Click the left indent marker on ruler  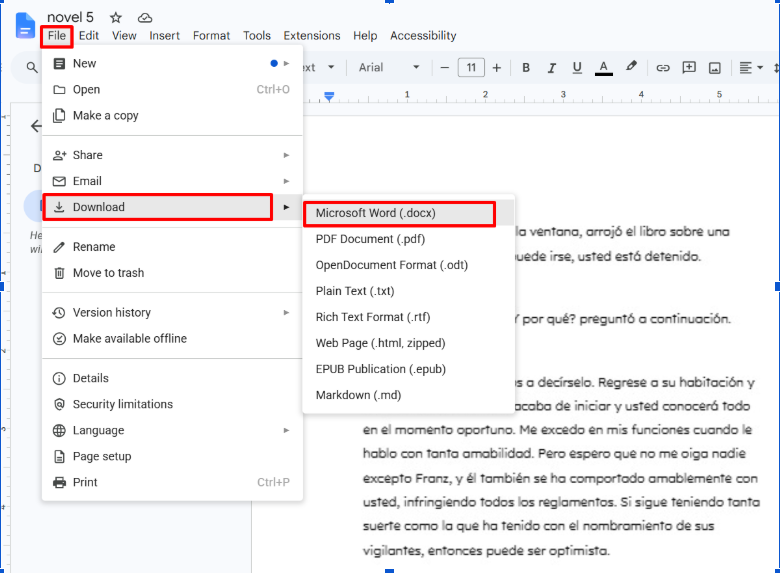coord(329,96)
